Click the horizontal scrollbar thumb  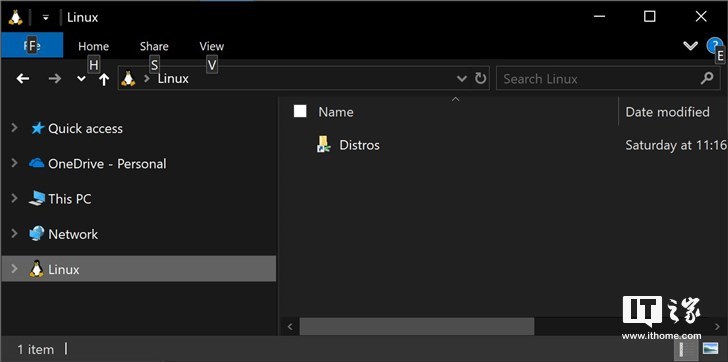tap(416, 326)
